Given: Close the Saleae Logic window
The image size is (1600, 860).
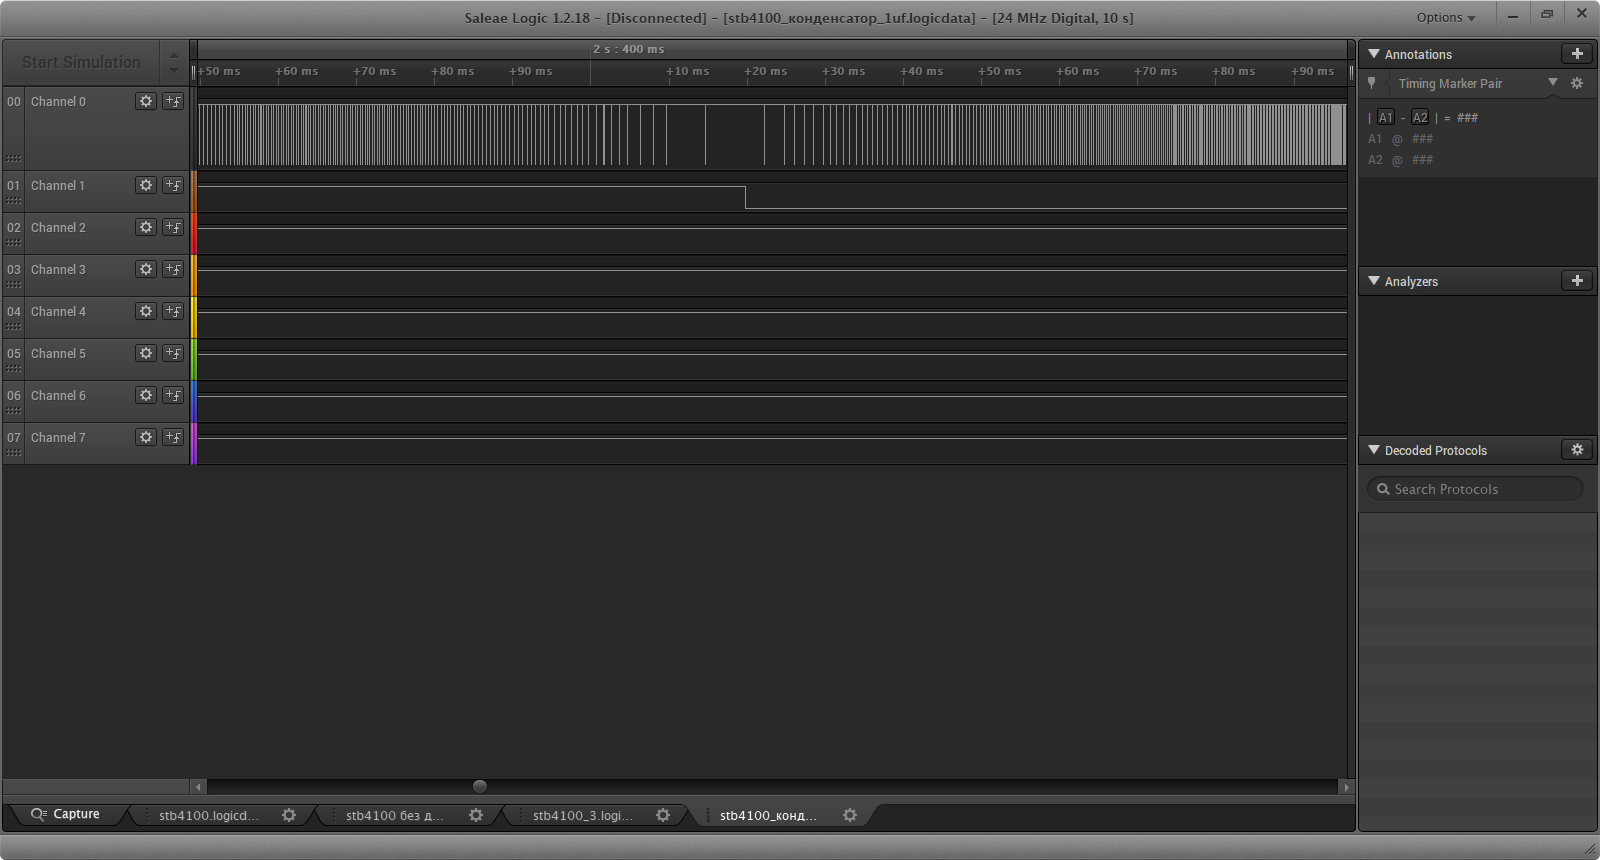Looking at the screenshot, I should tap(1582, 14).
